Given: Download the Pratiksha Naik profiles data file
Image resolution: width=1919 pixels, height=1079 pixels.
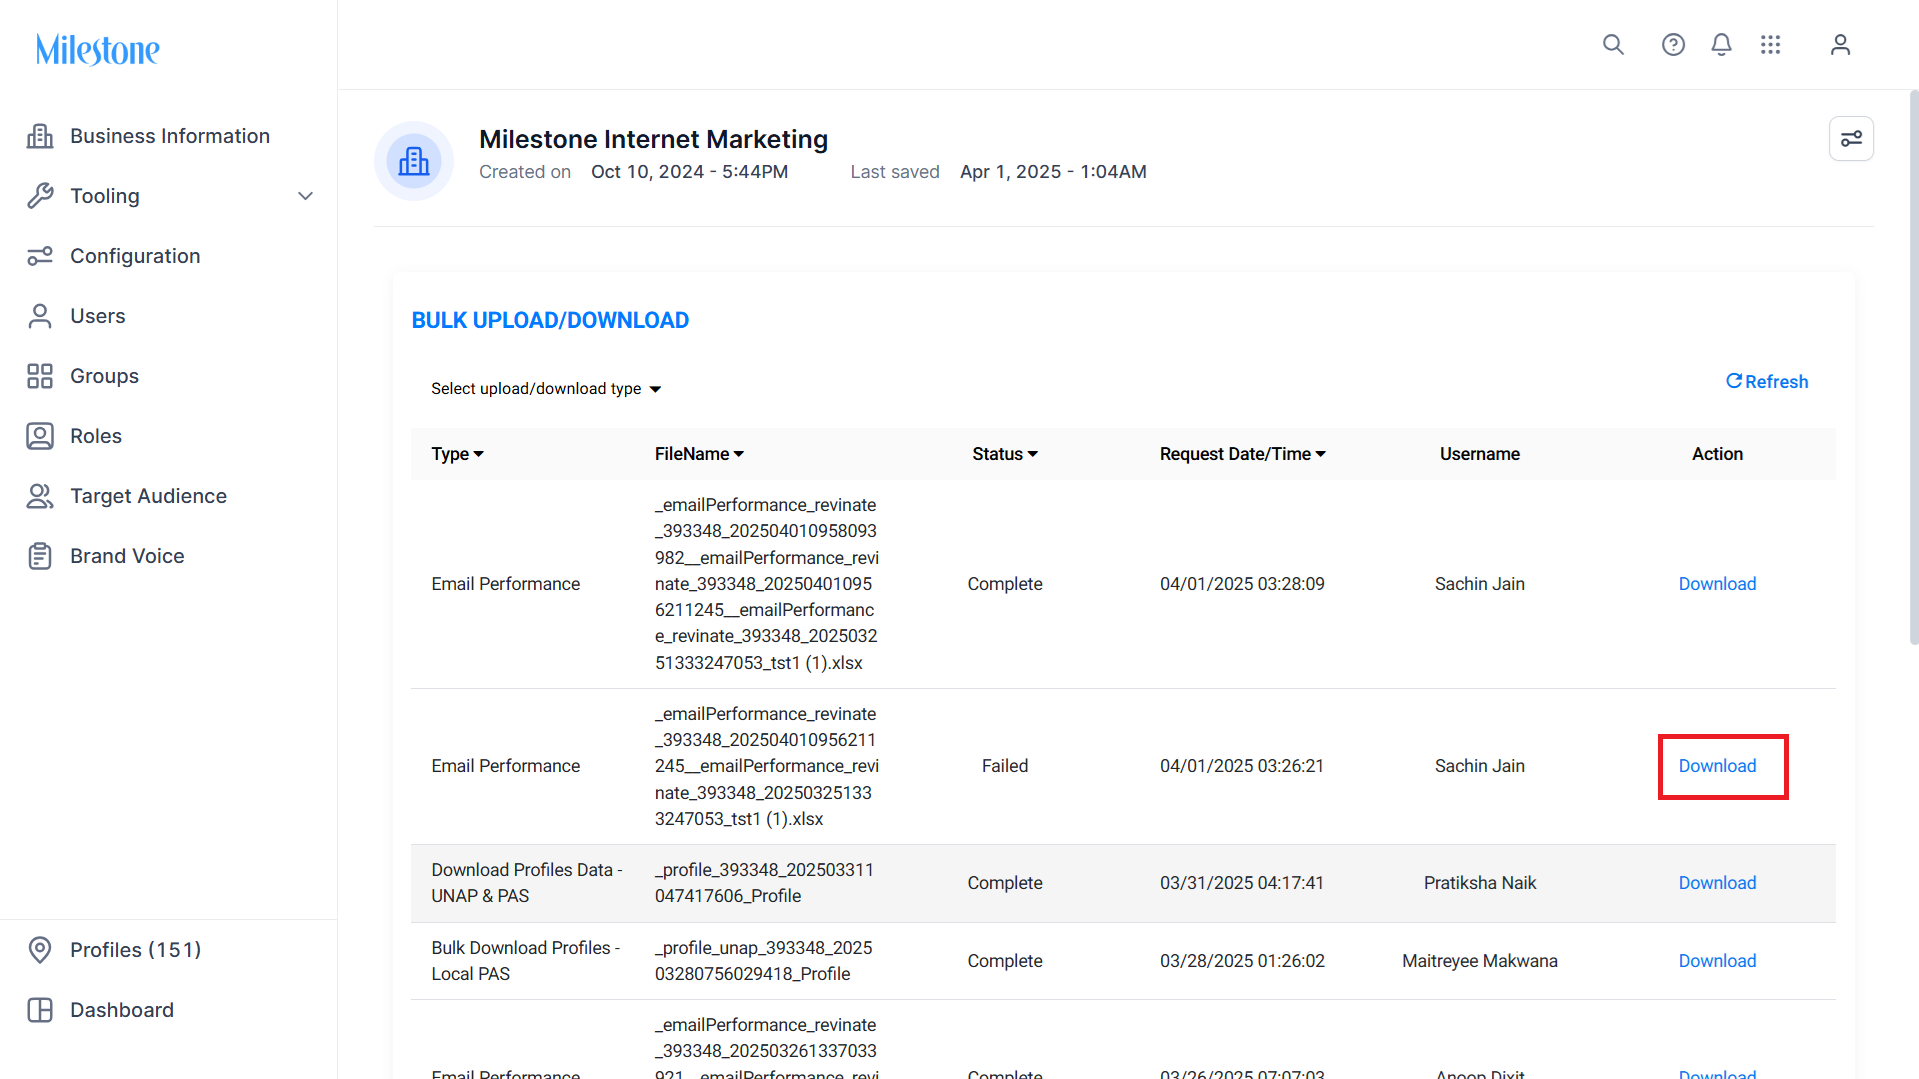Looking at the screenshot, I should 1717,883.
